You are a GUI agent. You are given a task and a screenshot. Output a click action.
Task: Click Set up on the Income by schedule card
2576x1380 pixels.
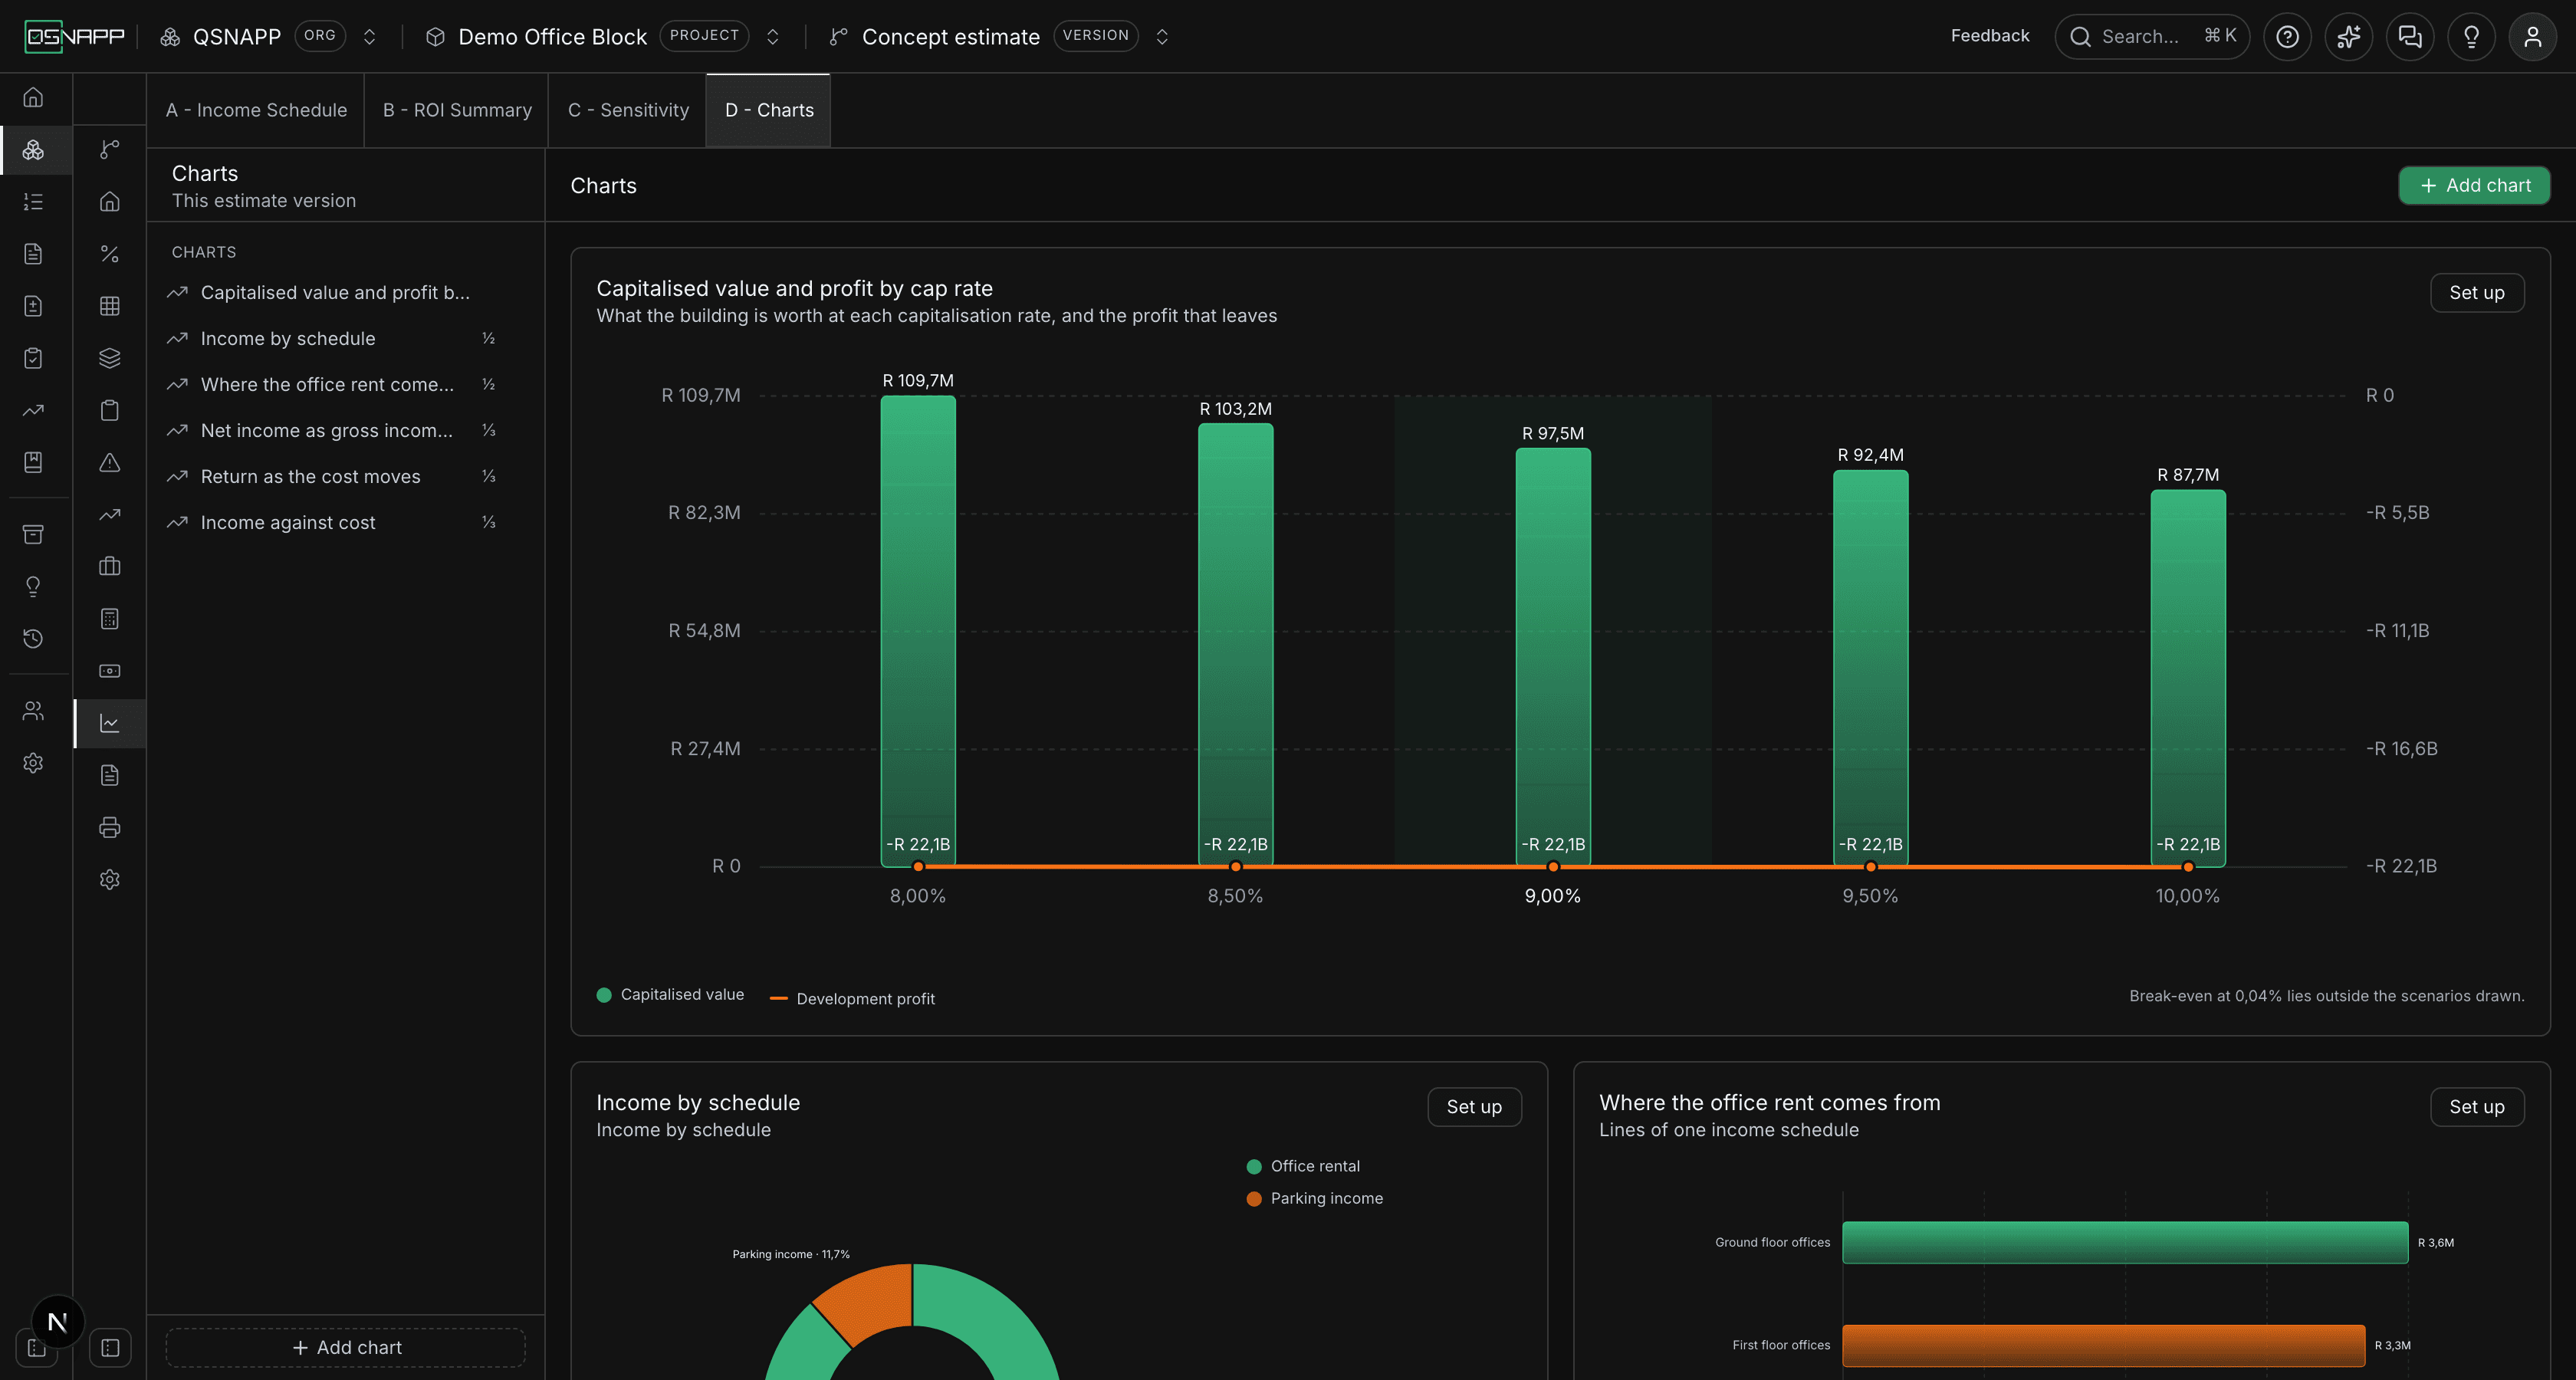click(x=1474, y=1107)
